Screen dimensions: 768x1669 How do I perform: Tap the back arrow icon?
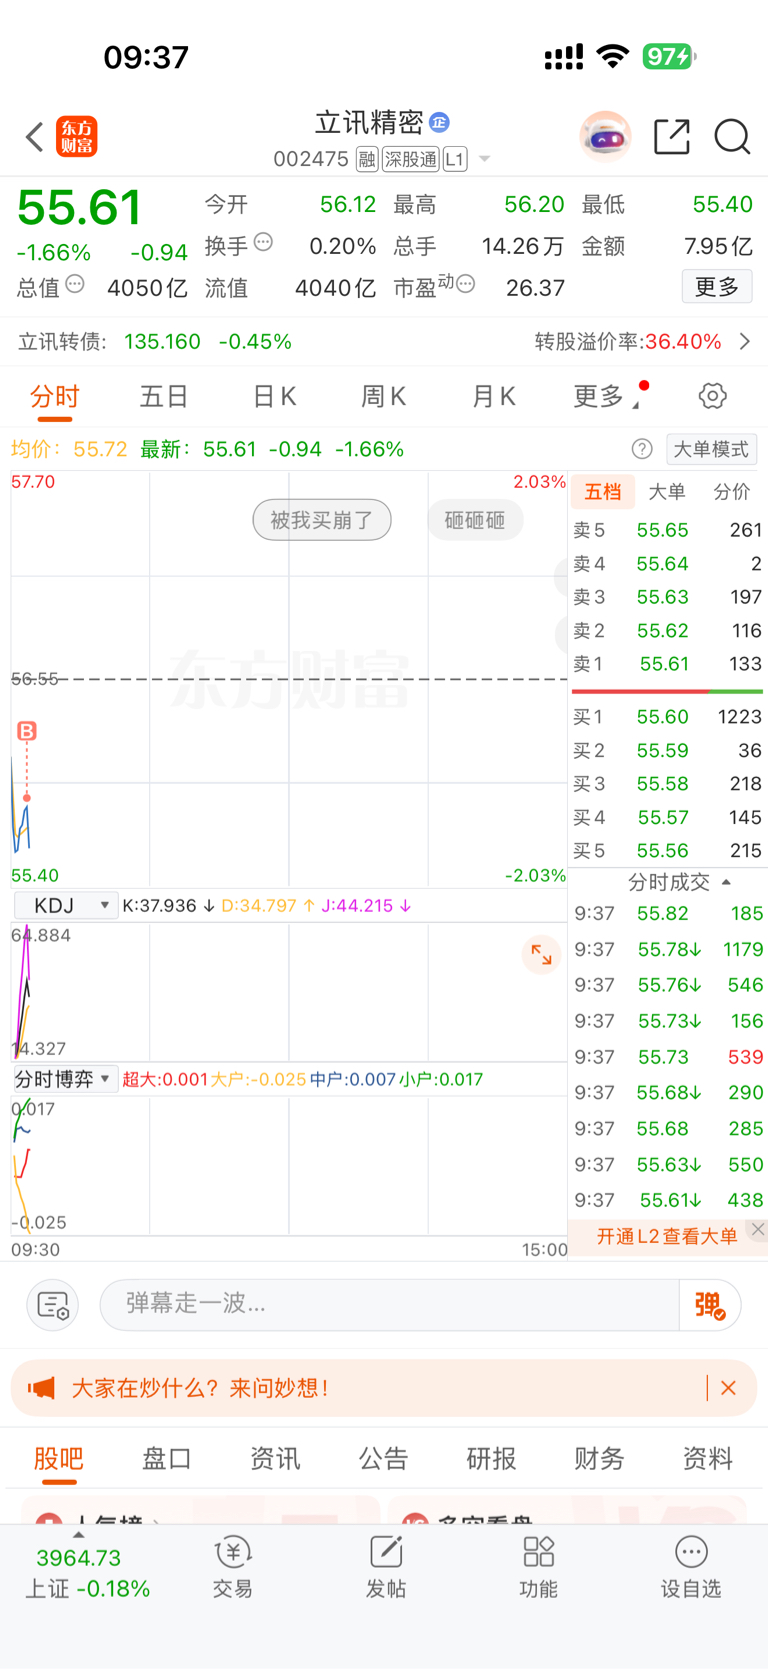pyautogui.click(x=35, y=137)
